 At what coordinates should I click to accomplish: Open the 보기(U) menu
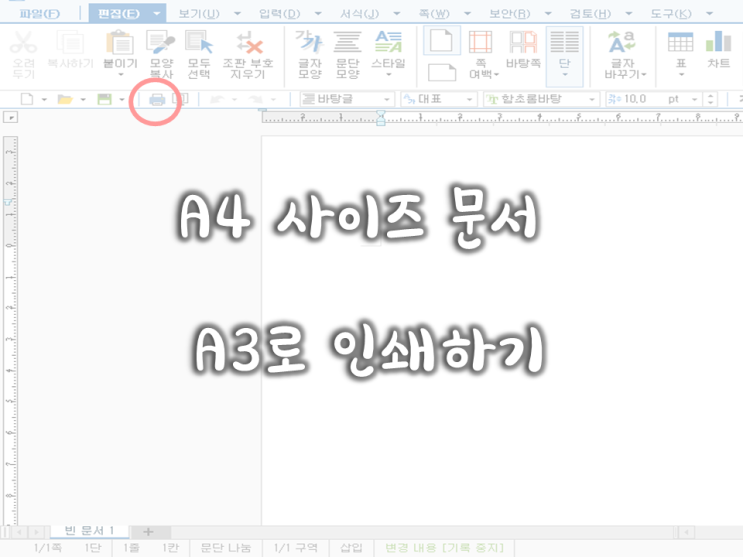[x=199, y=13]
